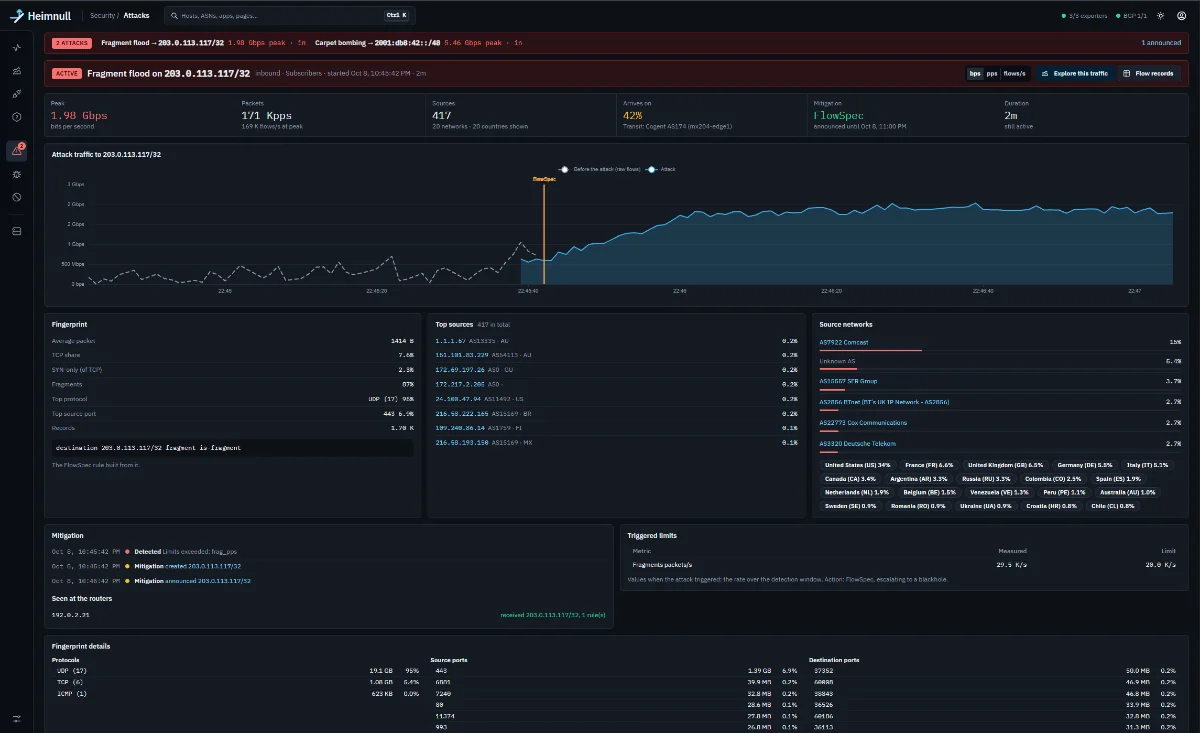Click router 192.0.2.21 row
This screenshot has height=733, width=1200.
tap(330, 615)
